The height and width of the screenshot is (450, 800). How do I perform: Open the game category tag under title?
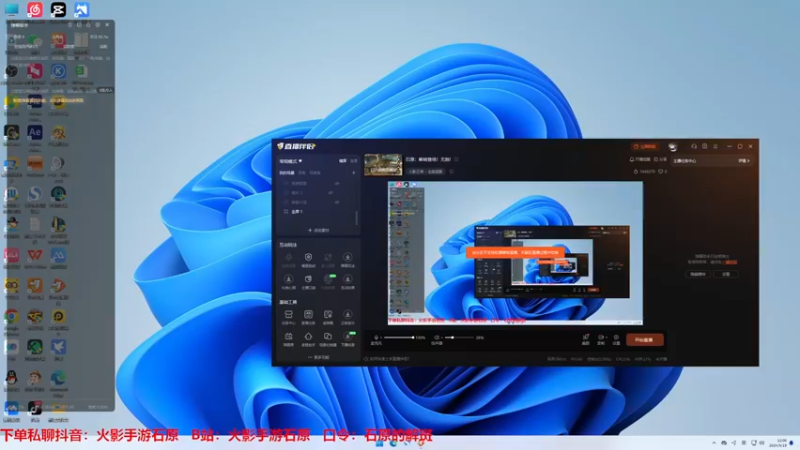pos(426,171)
